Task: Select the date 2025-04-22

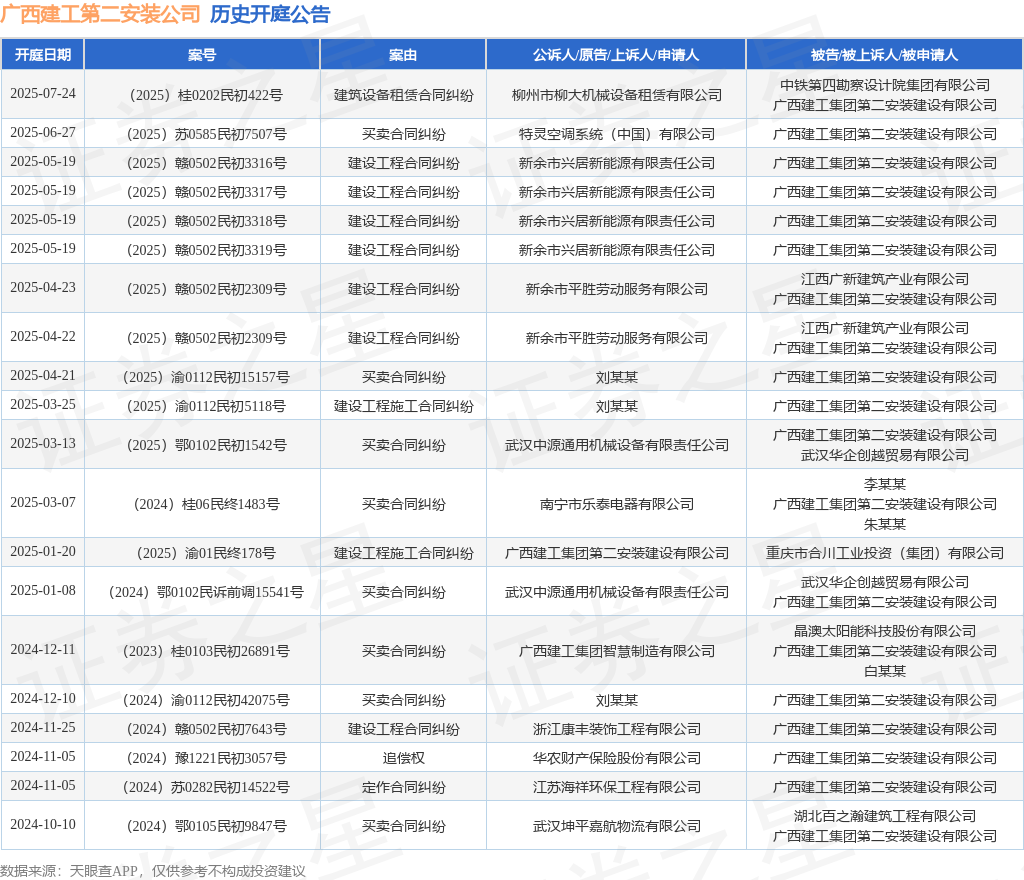Action: pyautogui.click(x=43, y=337)
